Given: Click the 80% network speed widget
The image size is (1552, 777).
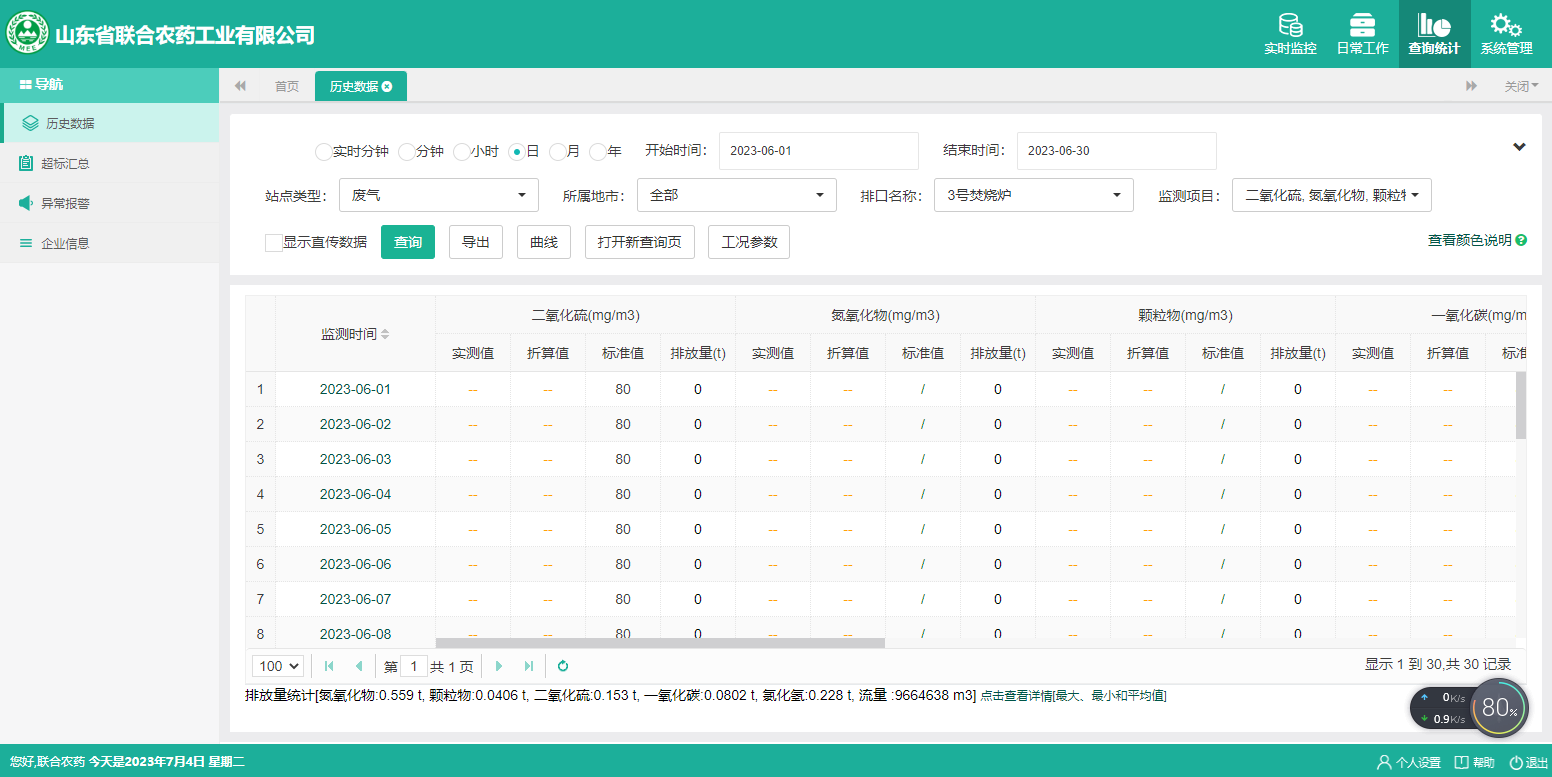Looking at the screenshot, I should pyautogui.click(x=1500, y=707).
